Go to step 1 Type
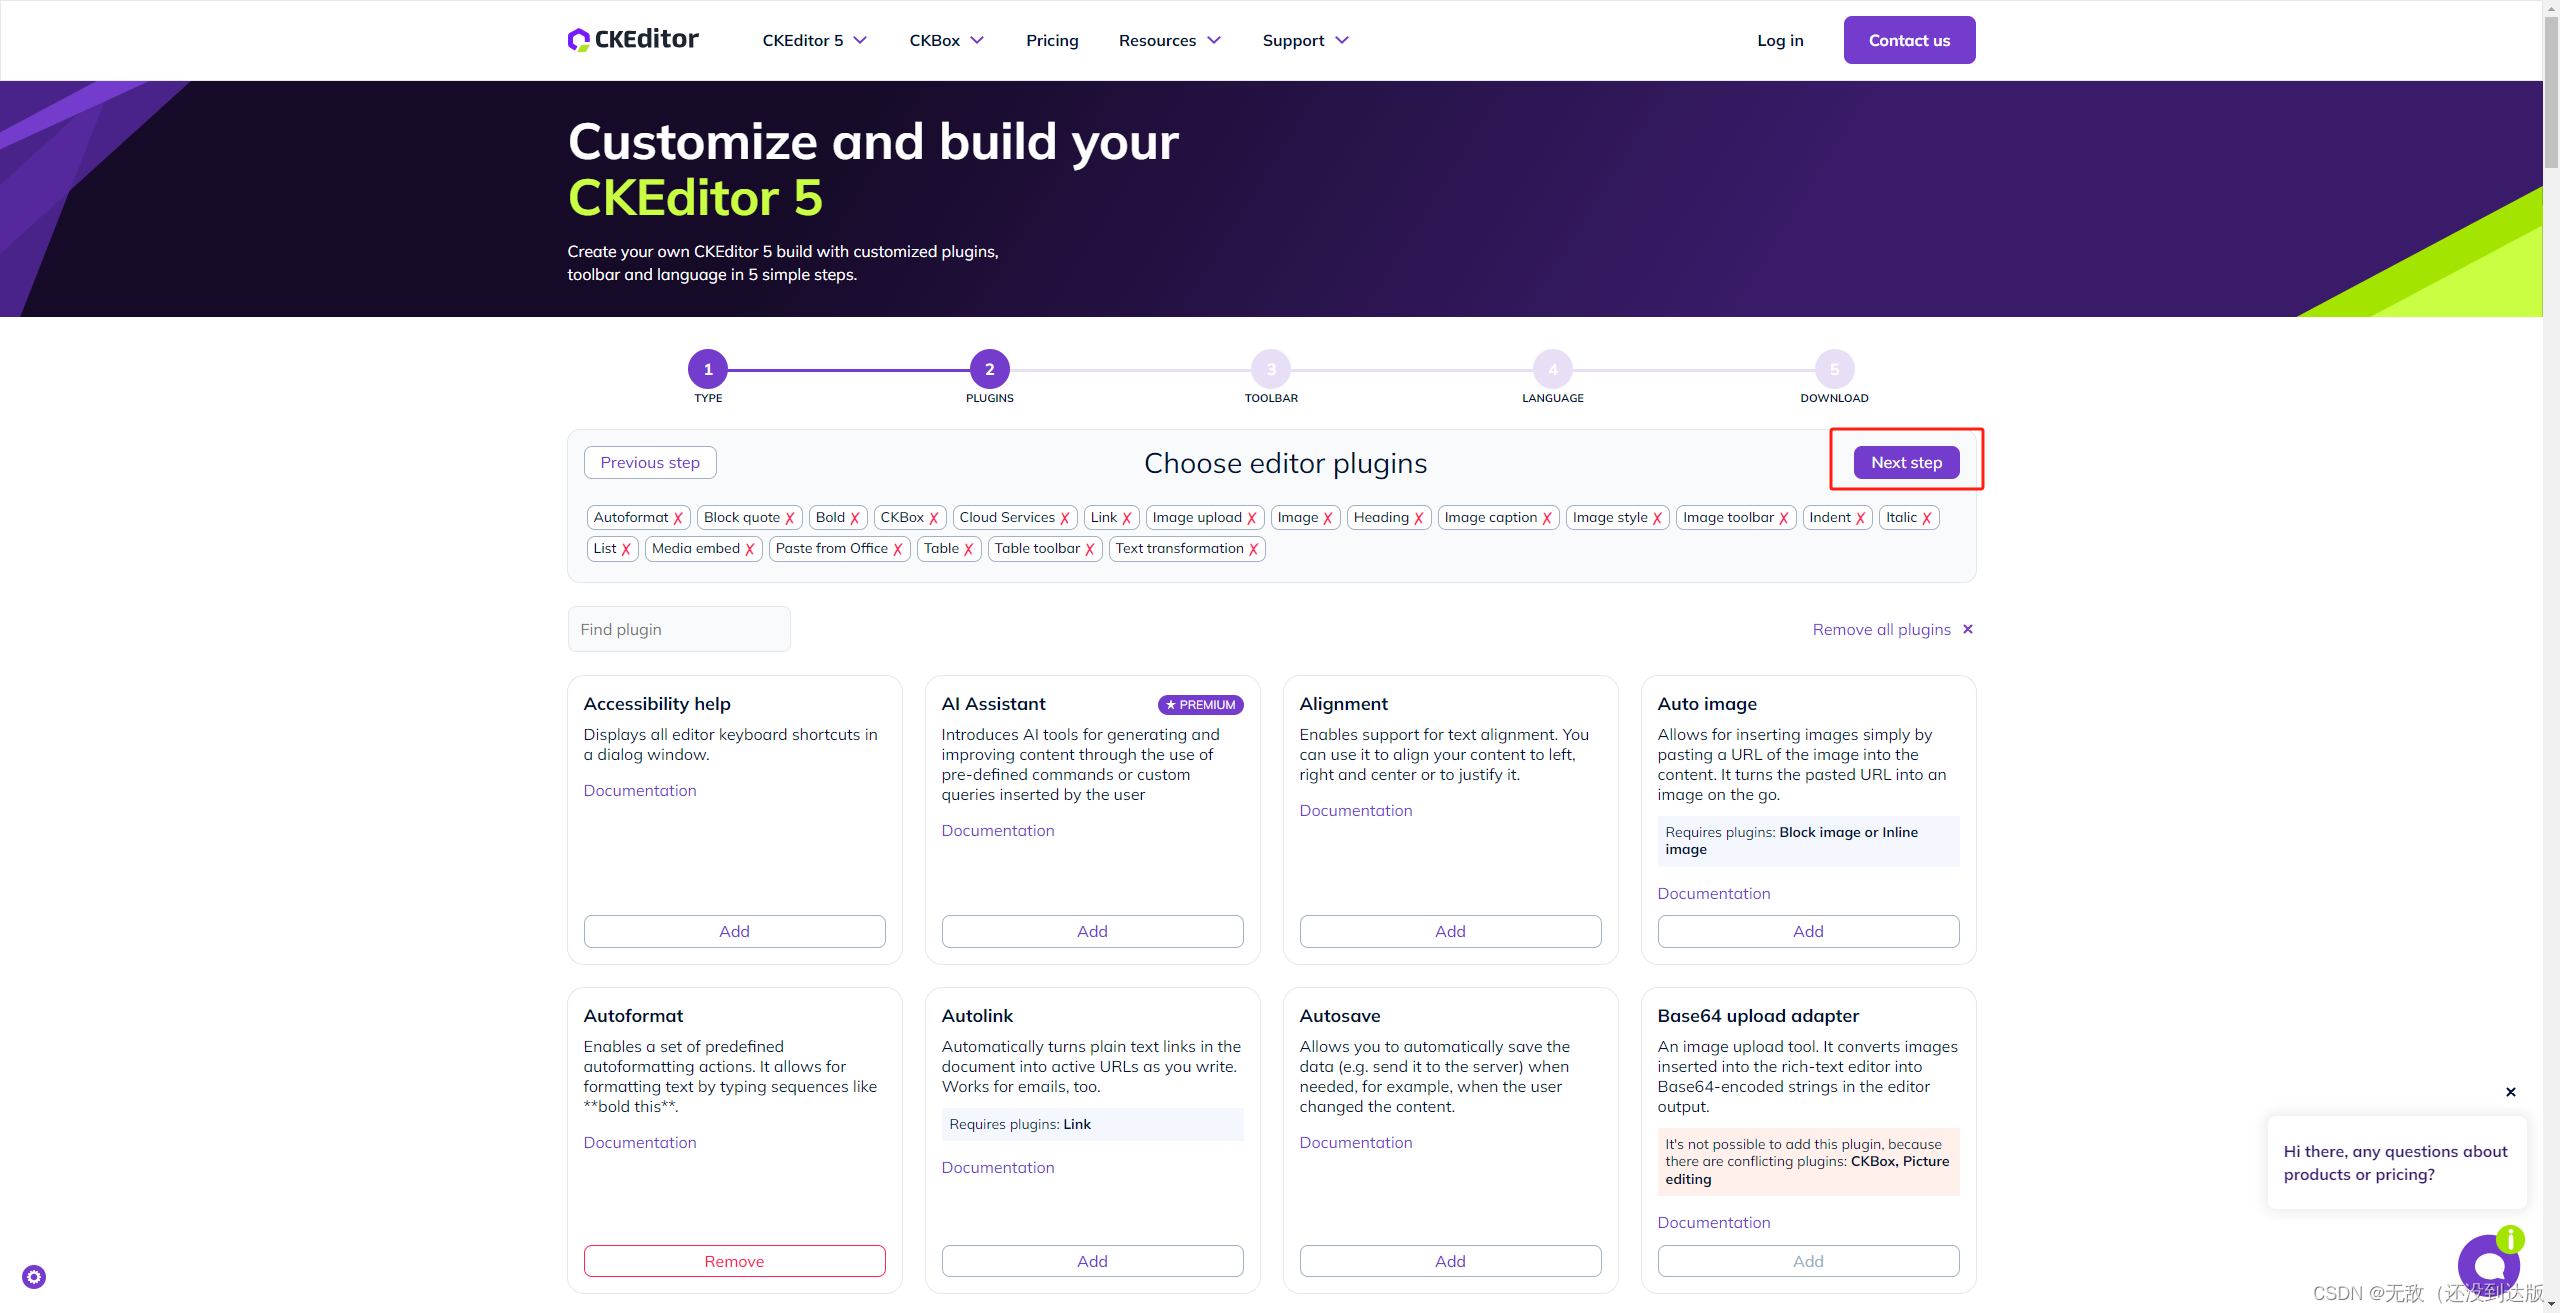 (x=708, y=369)
